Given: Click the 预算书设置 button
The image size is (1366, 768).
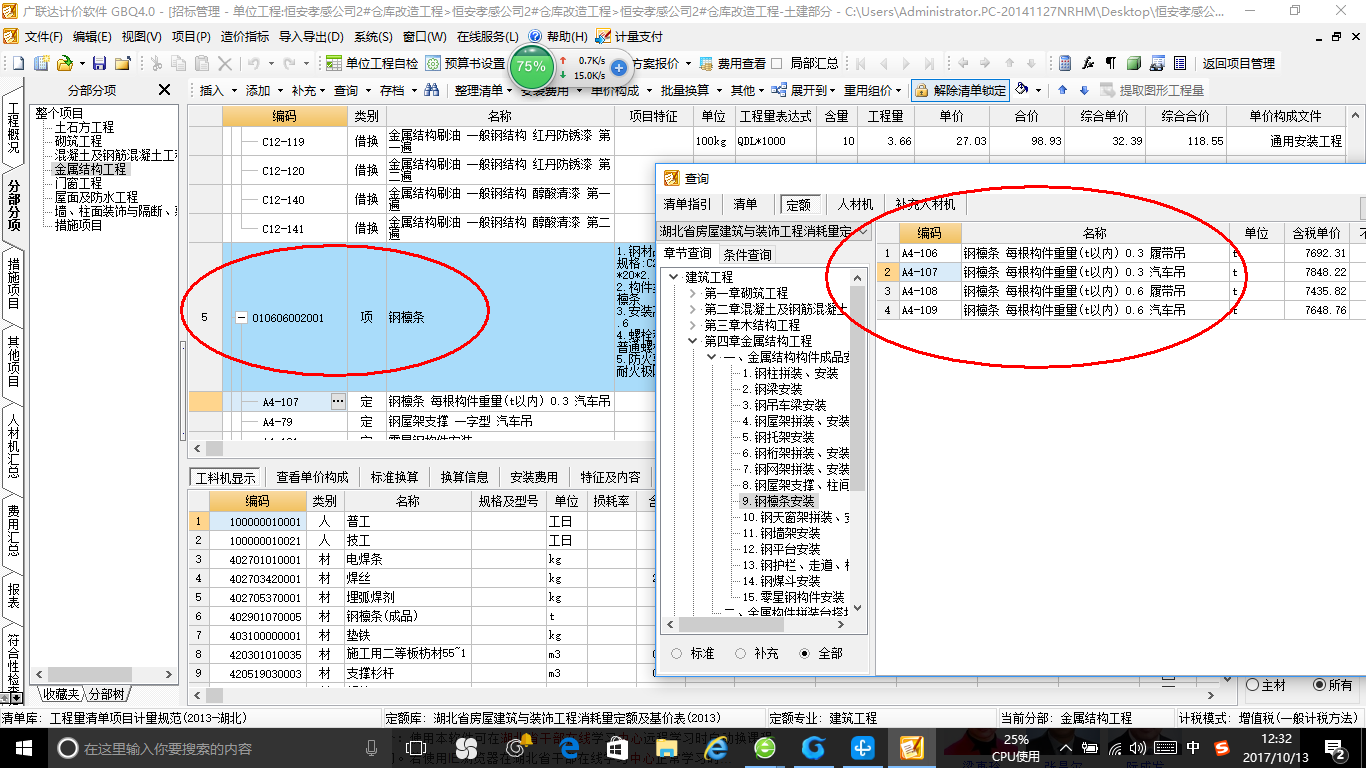Looking at the screenshot, I should [466, 63].
